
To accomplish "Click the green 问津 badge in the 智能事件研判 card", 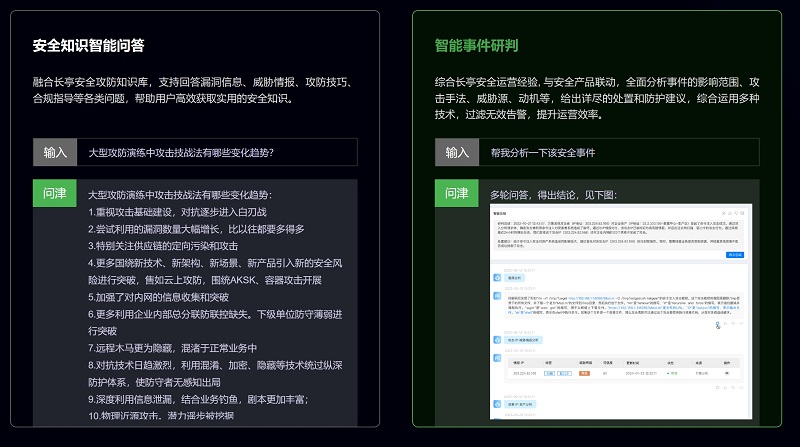I will coord(457,193).
